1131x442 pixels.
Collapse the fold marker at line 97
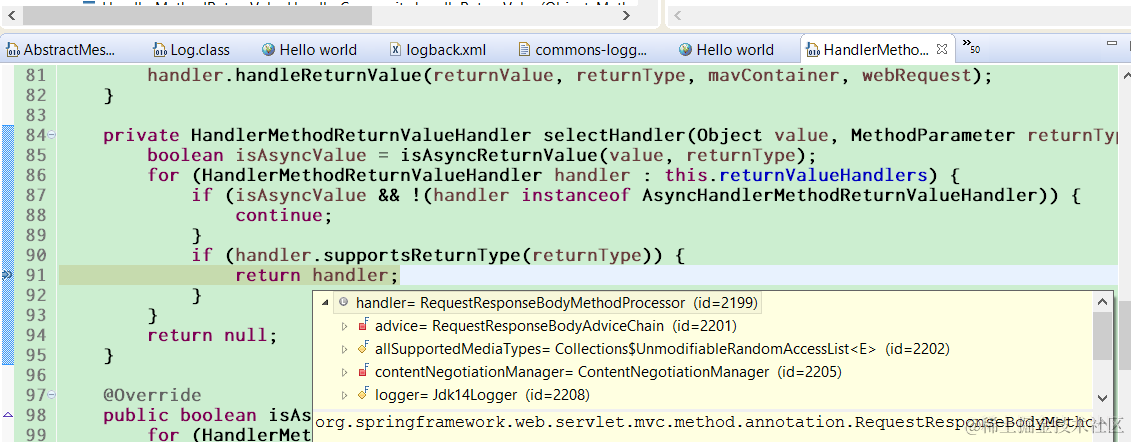click(x=52, y=395)
